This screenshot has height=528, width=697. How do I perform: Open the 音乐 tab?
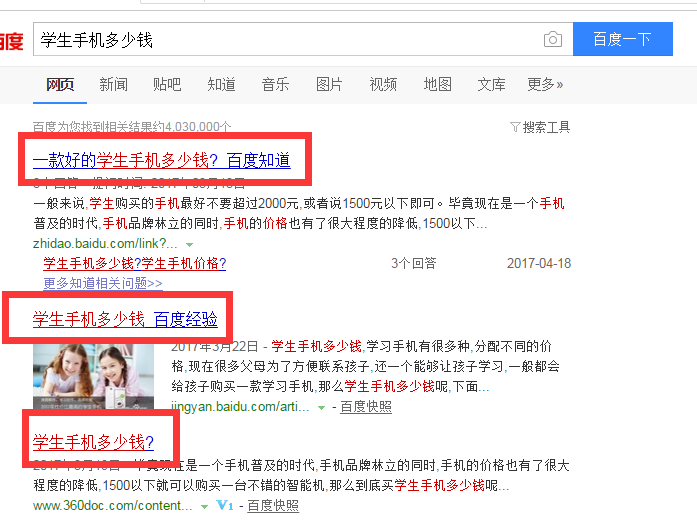[275, 84]
